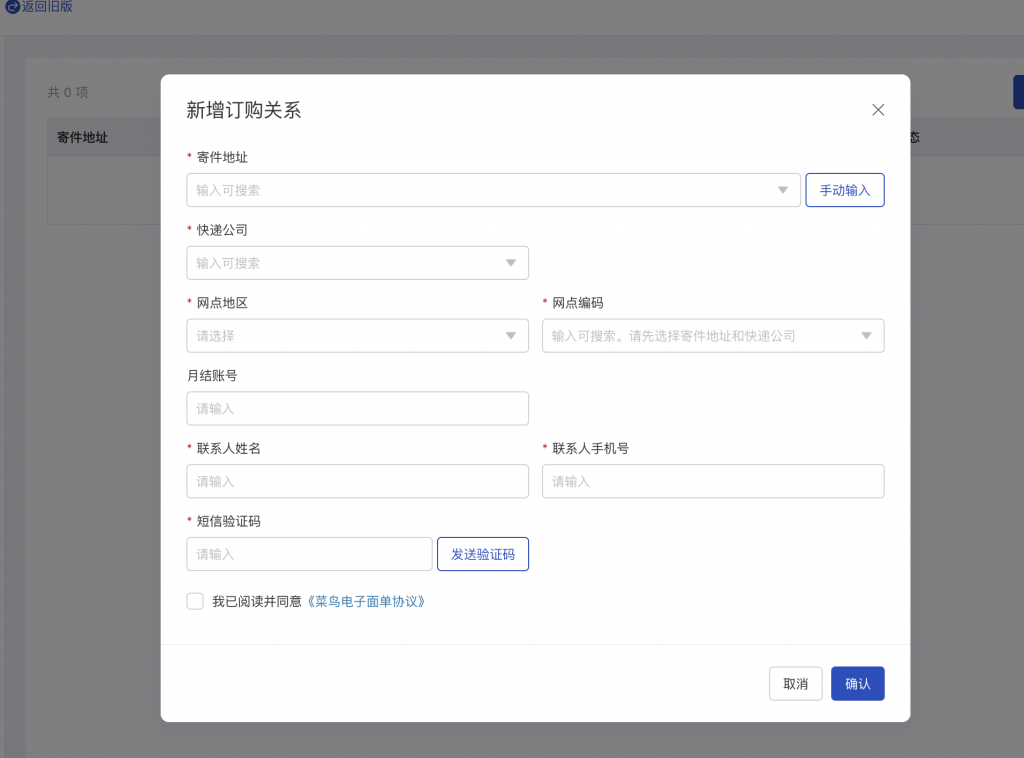This screenshot has height=758, width=1024.
Task: Click the 寄件地址 table column header
Action: 82,138
